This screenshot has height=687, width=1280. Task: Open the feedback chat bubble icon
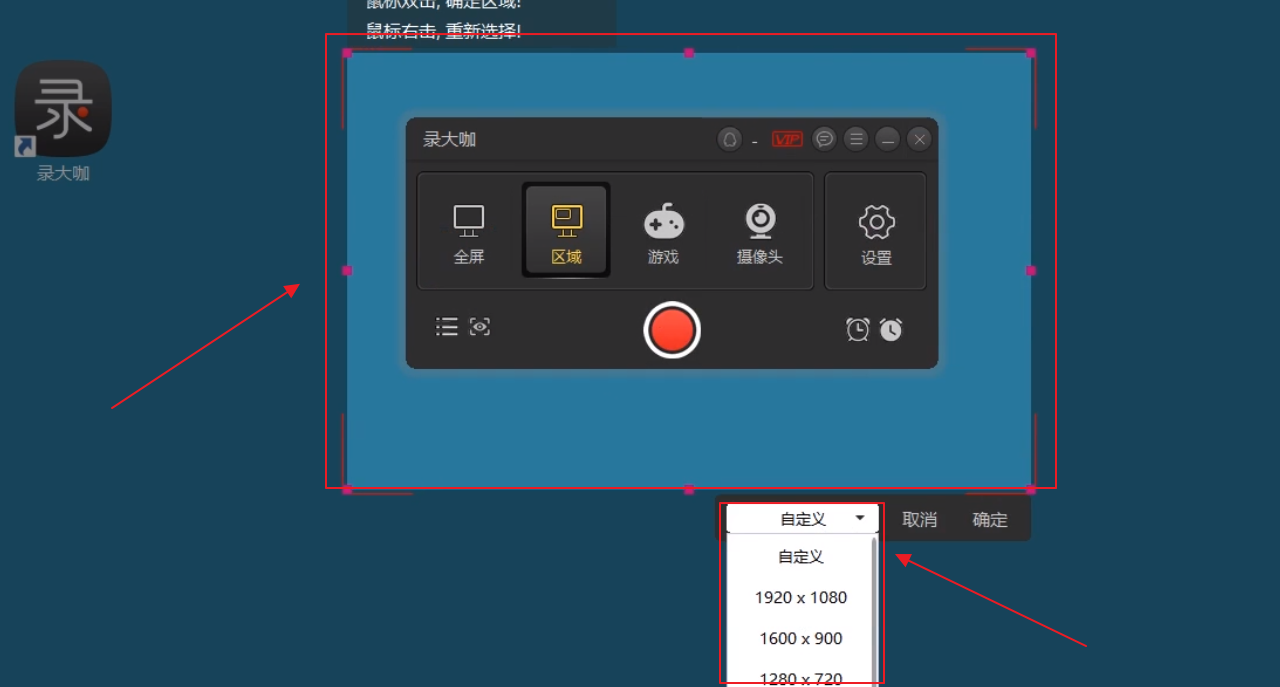[x=823, y=139]
